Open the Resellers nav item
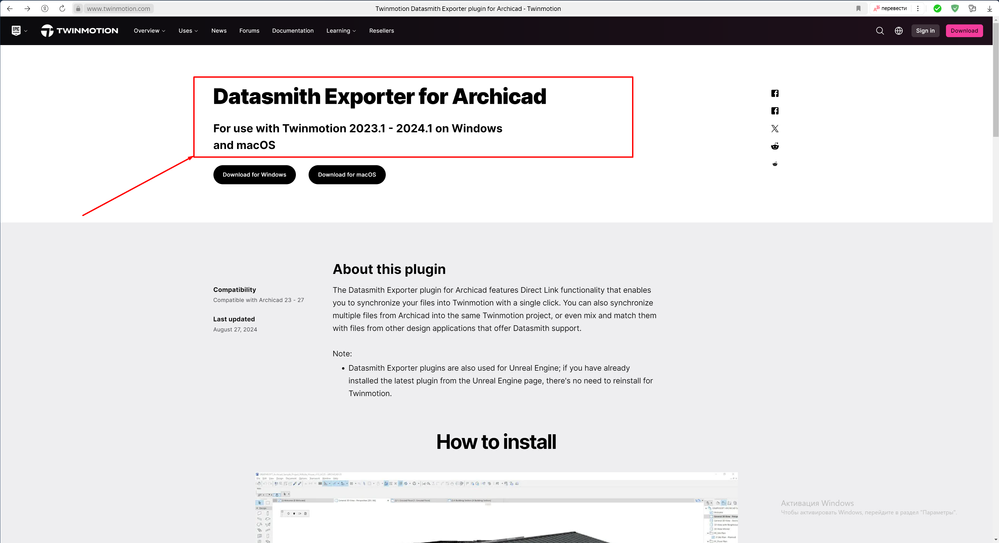The width and height of the screenshot is (999, 543). point(381,31)
